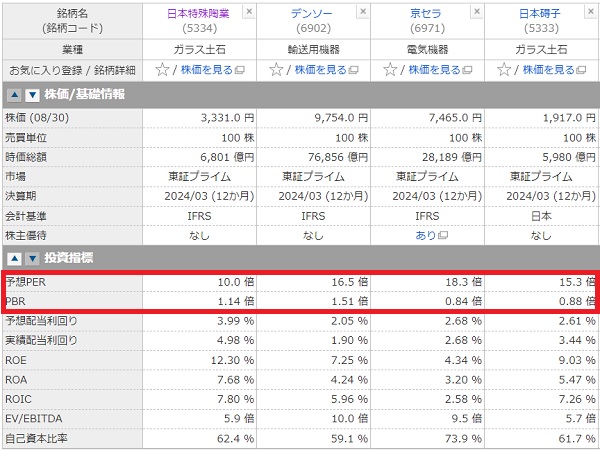Image resolution: width=600 pixels, height=450 pixels.
Task: Remove 日本特殊陶業 column with its X button
Action: click(x=249, y=12)
